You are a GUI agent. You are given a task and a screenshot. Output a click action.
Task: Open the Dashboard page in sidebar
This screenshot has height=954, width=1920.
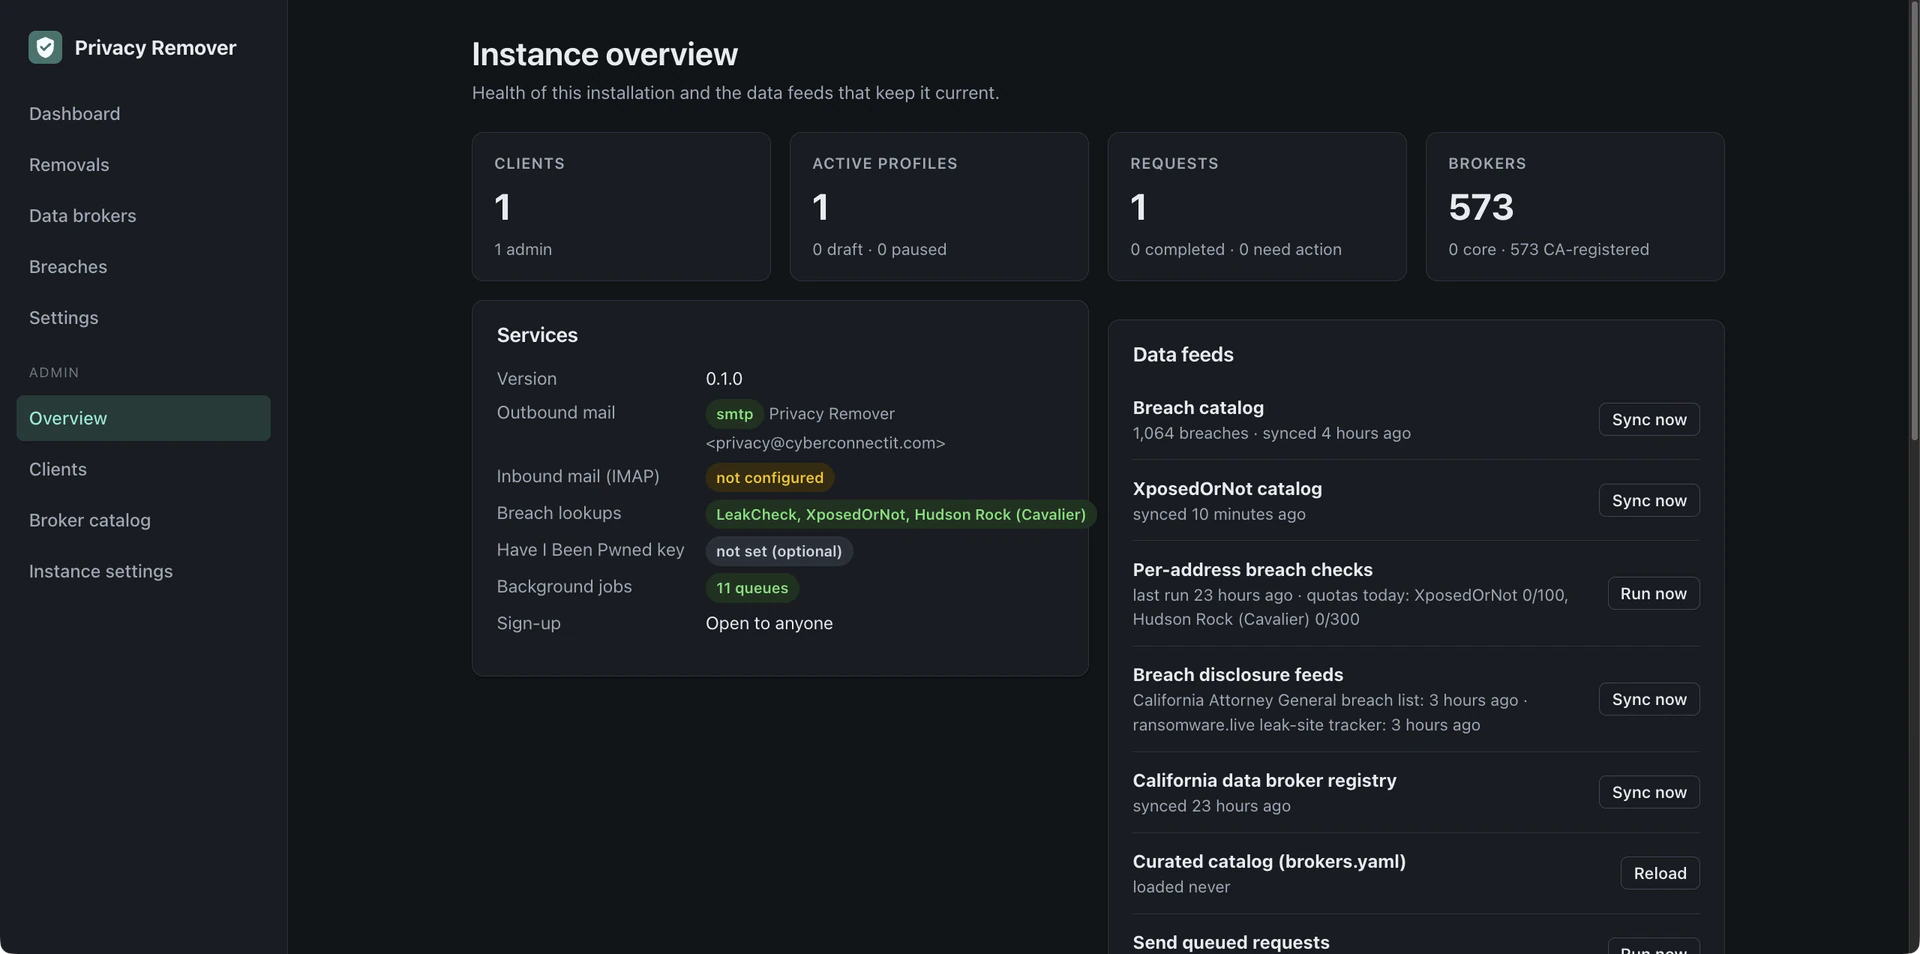(74, 114)
